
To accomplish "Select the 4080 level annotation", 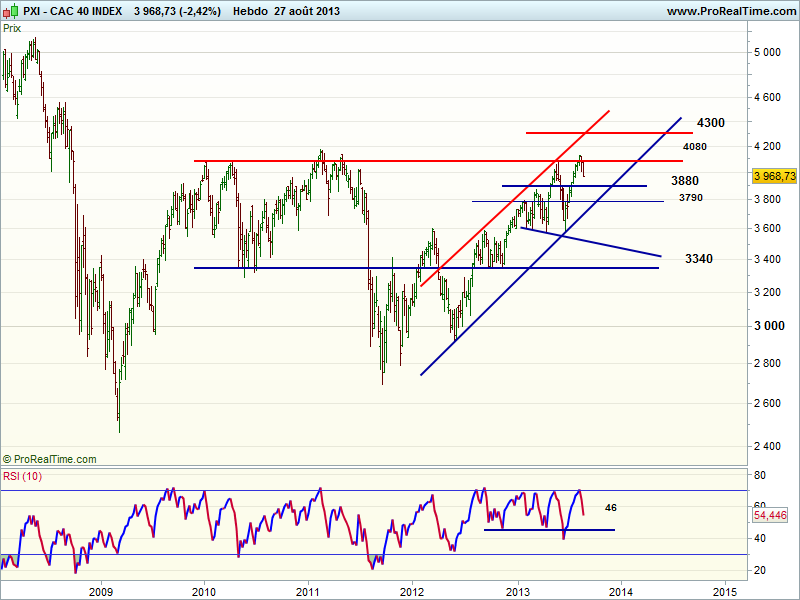I will 695,147.
